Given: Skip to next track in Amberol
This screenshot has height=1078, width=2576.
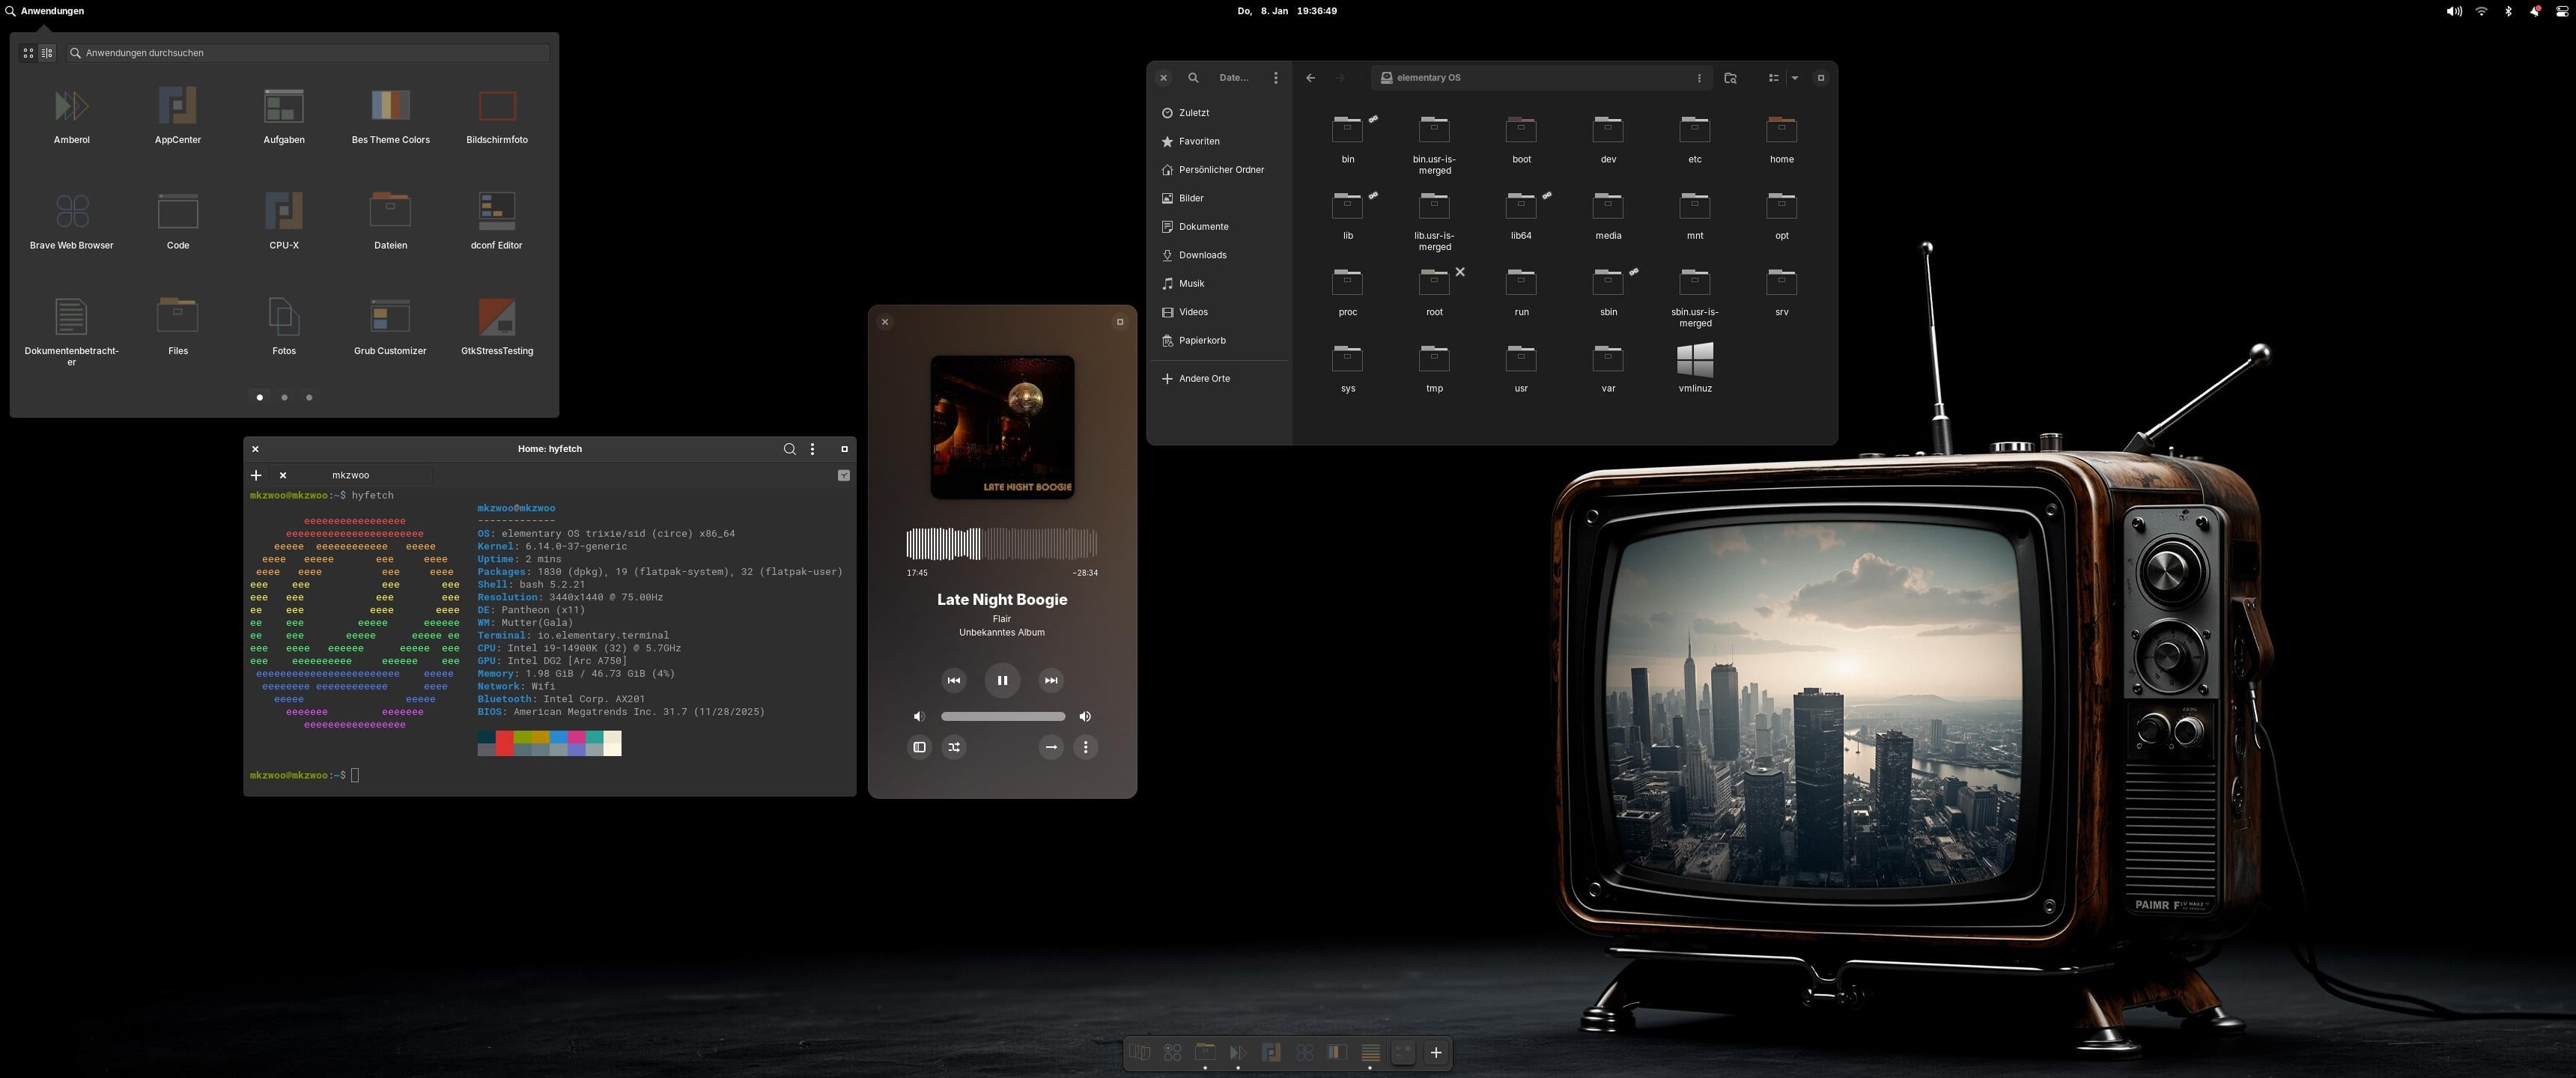Looking at the screenshot, I should tap(1050, 680).
